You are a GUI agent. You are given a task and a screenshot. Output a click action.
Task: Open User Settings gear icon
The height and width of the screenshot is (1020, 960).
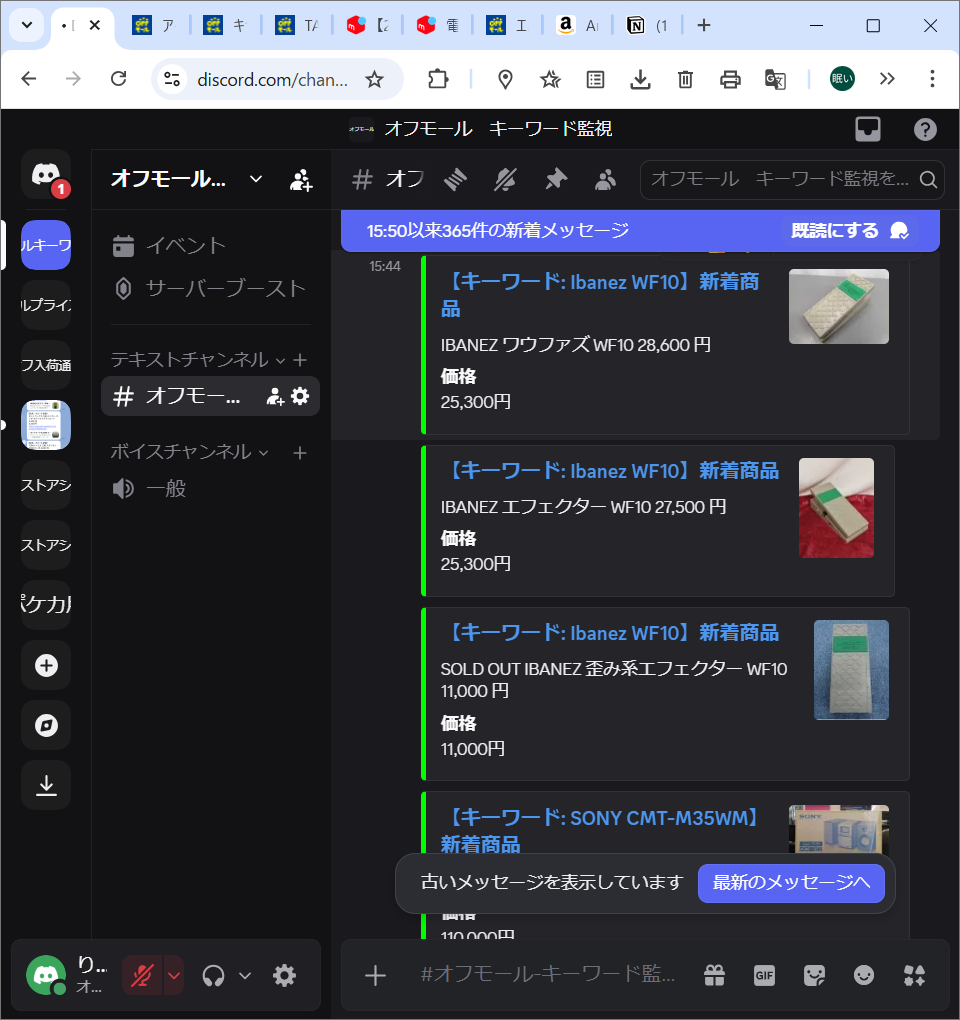tap(284, 975)
